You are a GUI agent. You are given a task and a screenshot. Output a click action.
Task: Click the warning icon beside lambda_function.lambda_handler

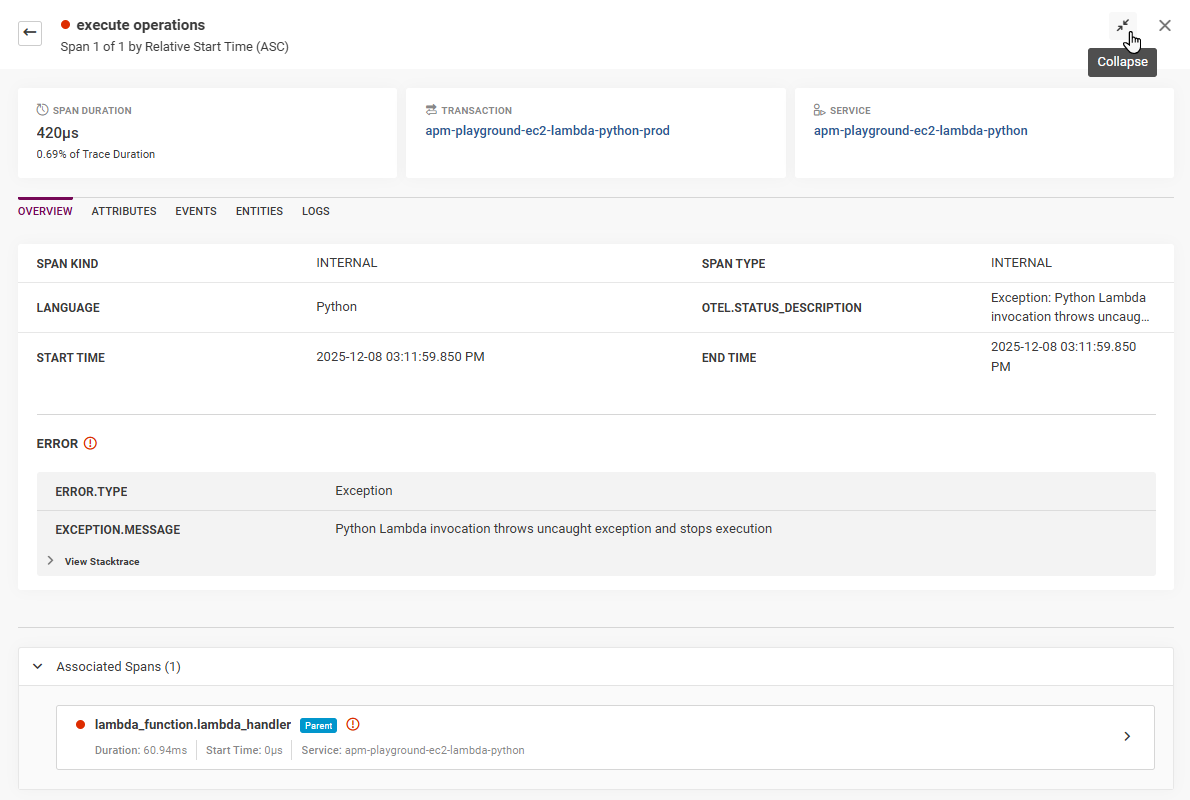[352, 724]
